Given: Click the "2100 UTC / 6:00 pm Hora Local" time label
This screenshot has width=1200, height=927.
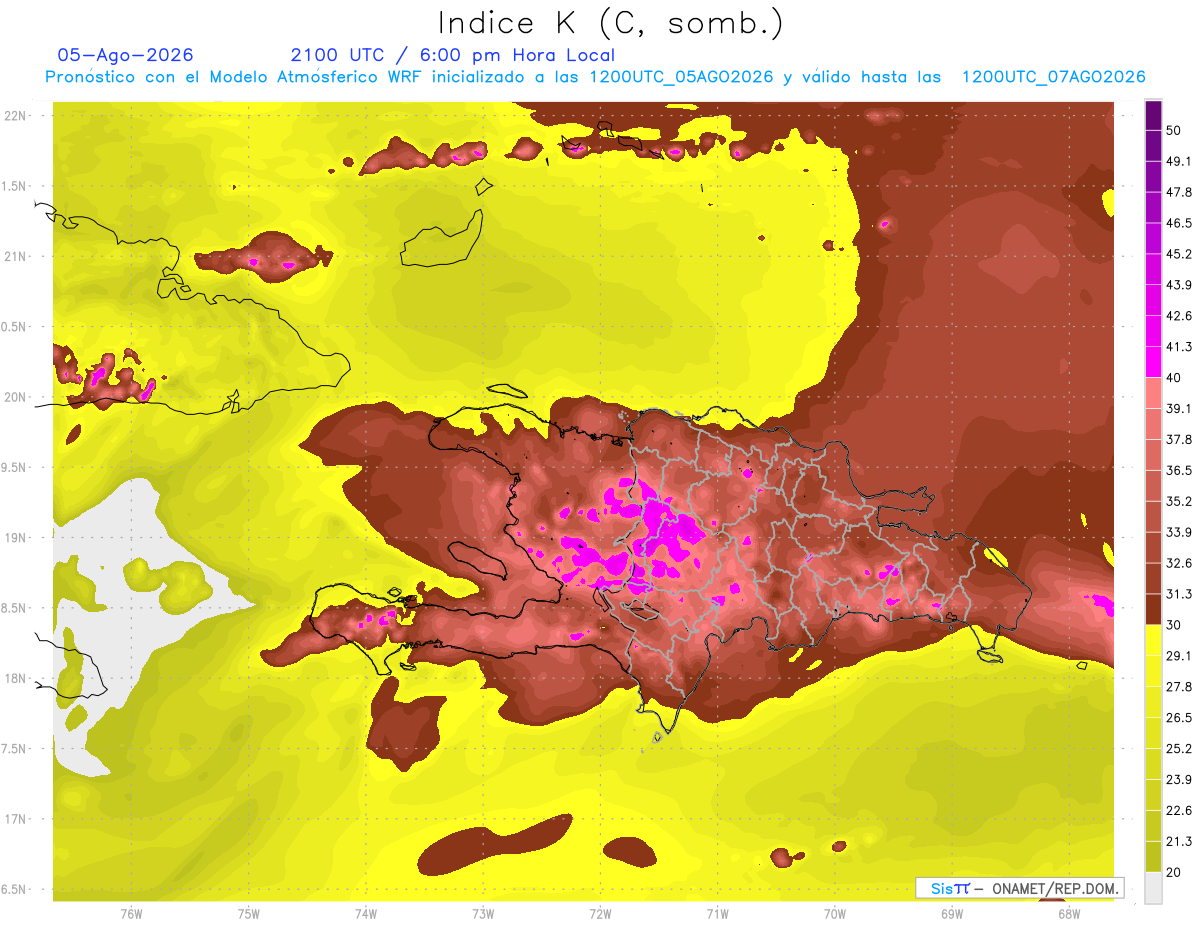Looking at the screenshot, I should tap(452, 55).
